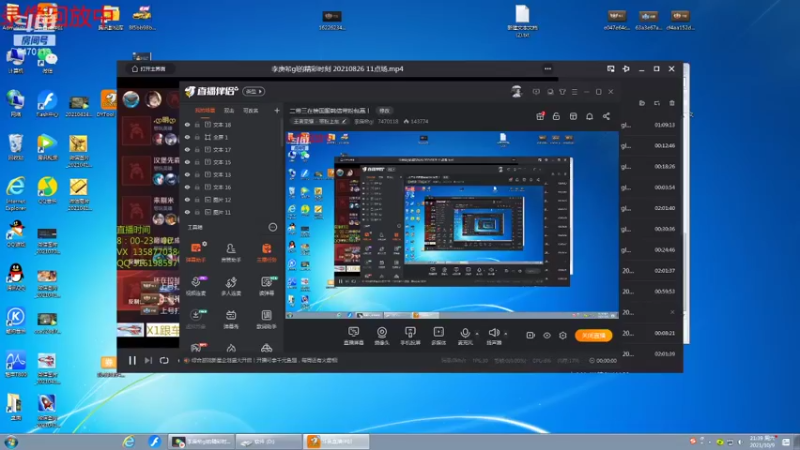Image resolution: width=800 pixels, height=450 pixels.
Task: Click the padlock icon above the preview
Action: (556, 116)
